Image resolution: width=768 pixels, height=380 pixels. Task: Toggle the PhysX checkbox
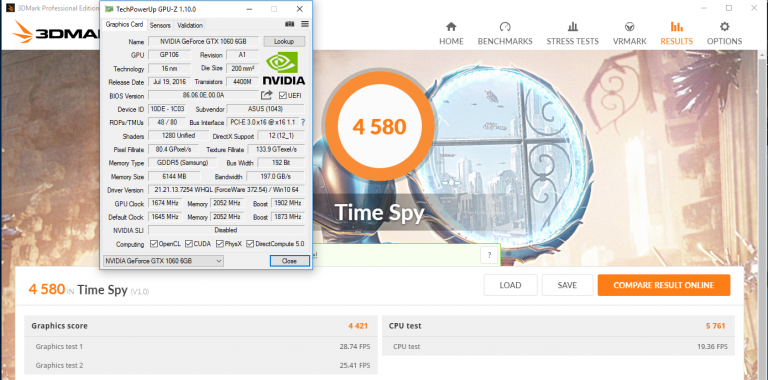point(219,244)
